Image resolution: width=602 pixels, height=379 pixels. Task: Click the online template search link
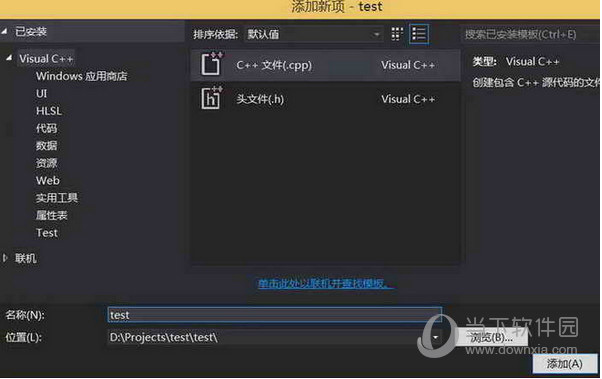pos(326,284)
